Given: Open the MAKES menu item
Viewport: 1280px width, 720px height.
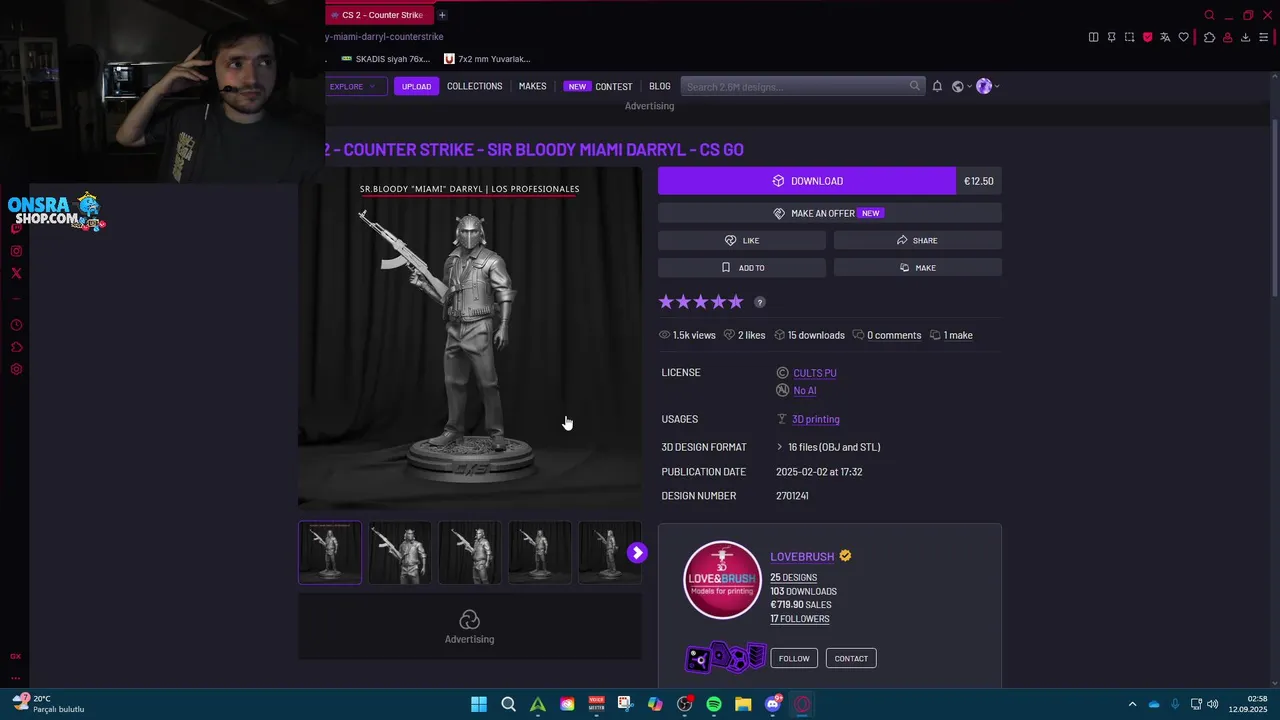Looking at the screenshot, I should 532,86.
